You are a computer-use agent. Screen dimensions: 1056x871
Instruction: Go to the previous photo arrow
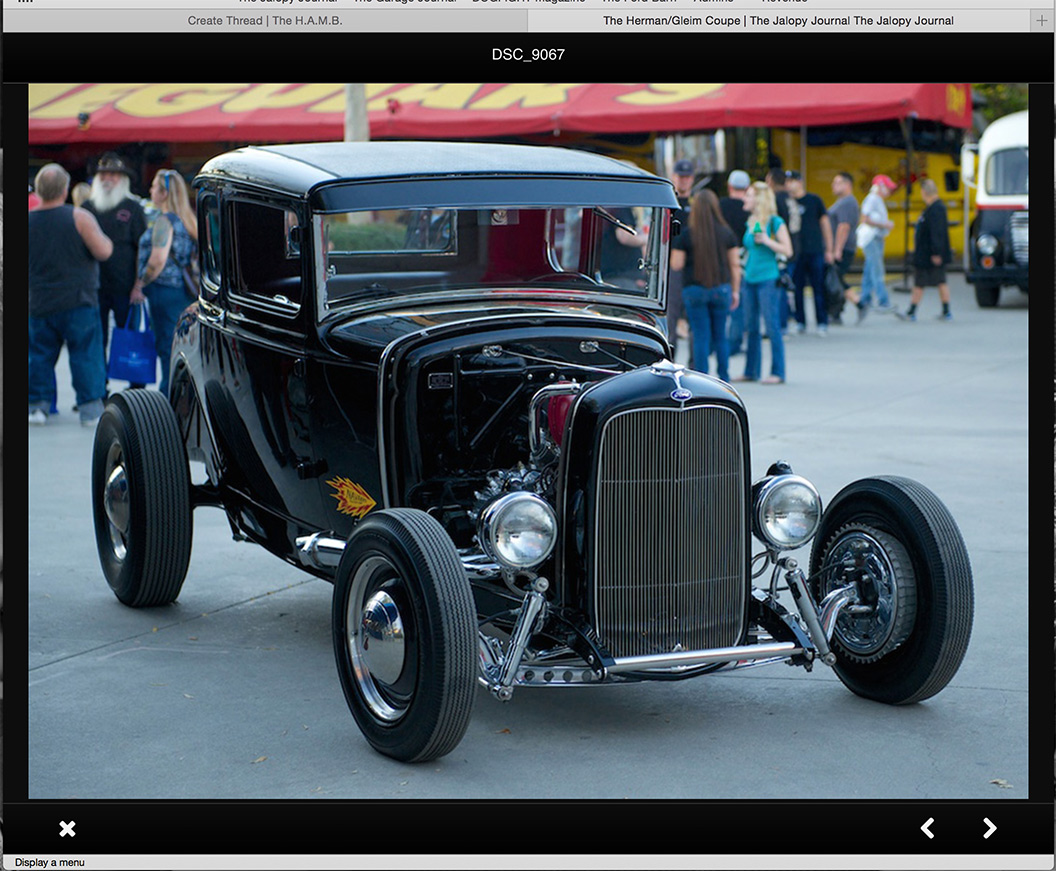[927, 828]
